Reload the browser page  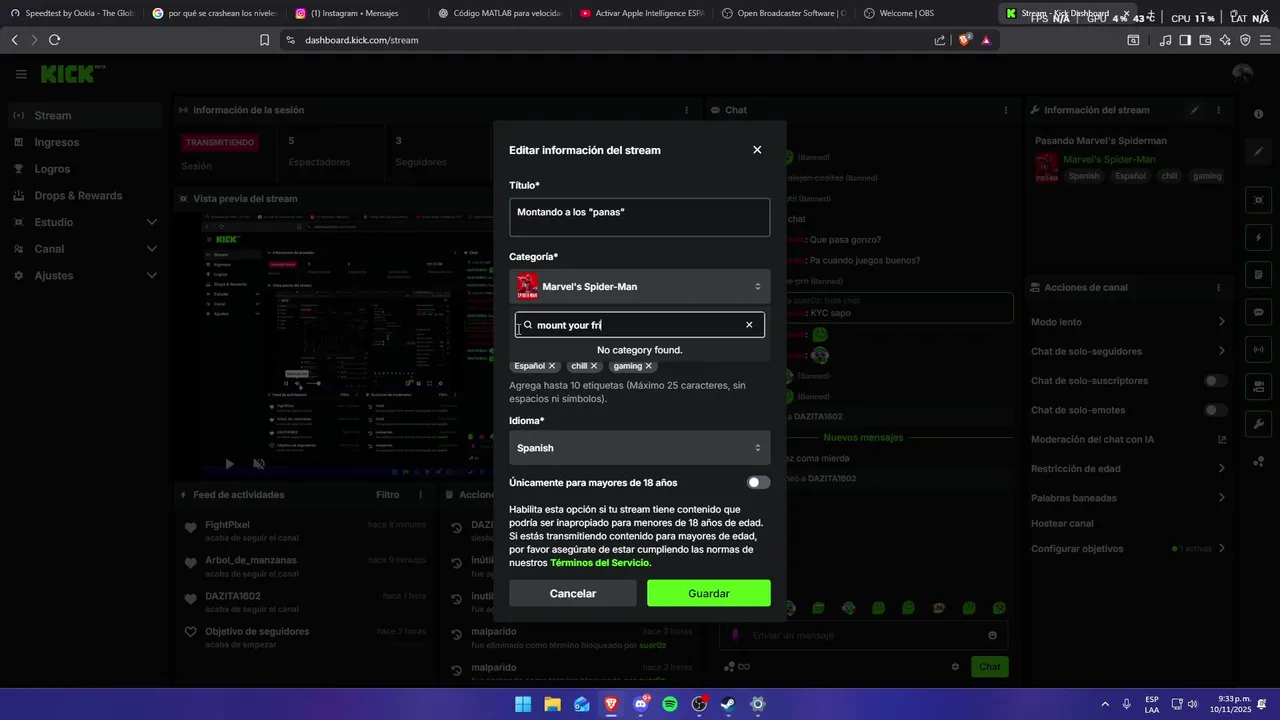(x=54, y=40)
